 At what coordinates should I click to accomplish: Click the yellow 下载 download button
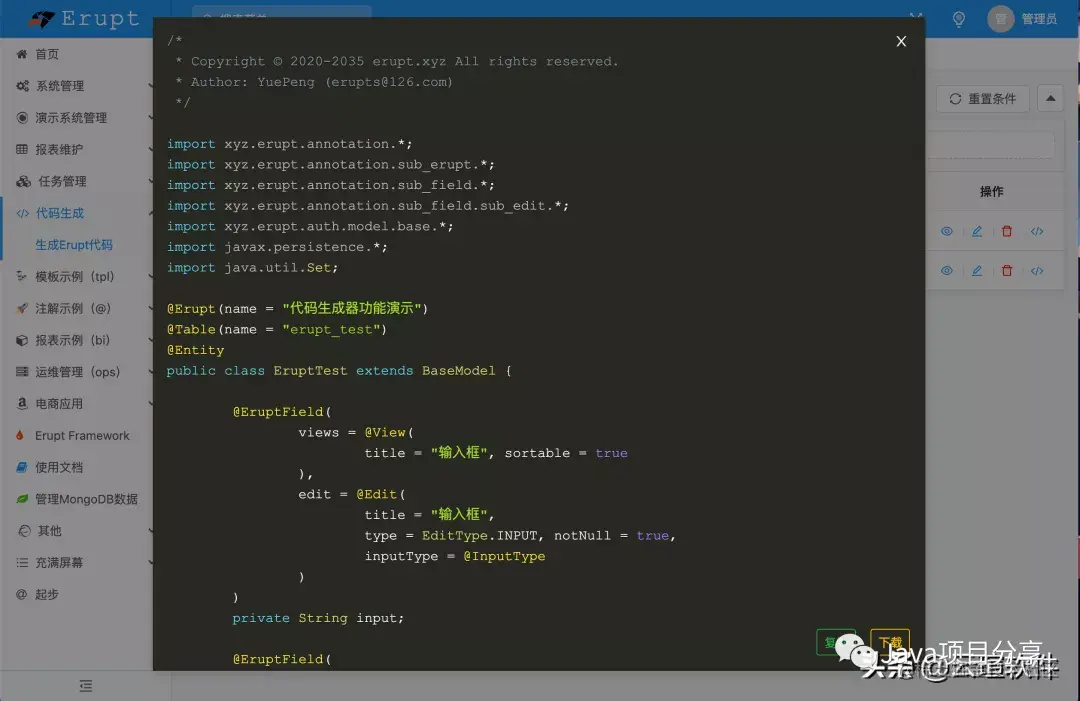pyautogui.click(x=890, y=642)
